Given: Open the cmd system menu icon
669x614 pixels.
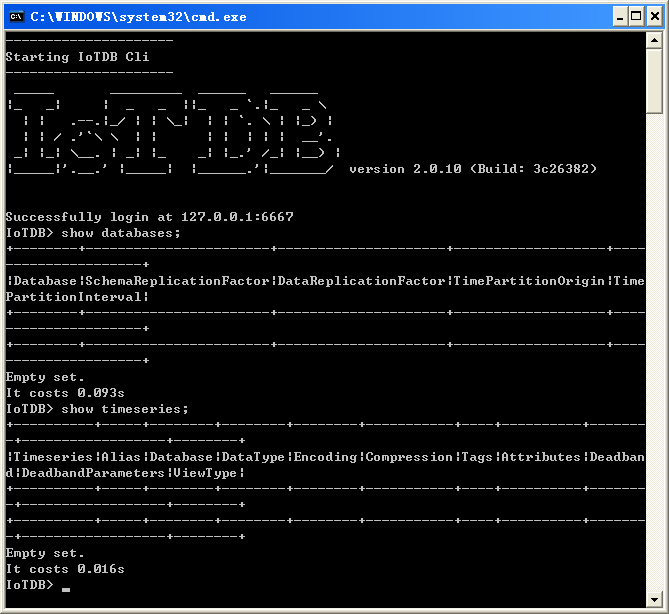Looking at the screenshot, I should [x=16, y=17].
